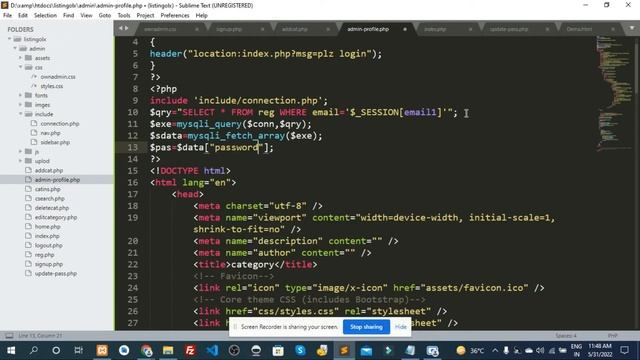Viewport: 640px width, 360px height.
Task: Open XAMPP from taskbar
Action: point(102,351)
